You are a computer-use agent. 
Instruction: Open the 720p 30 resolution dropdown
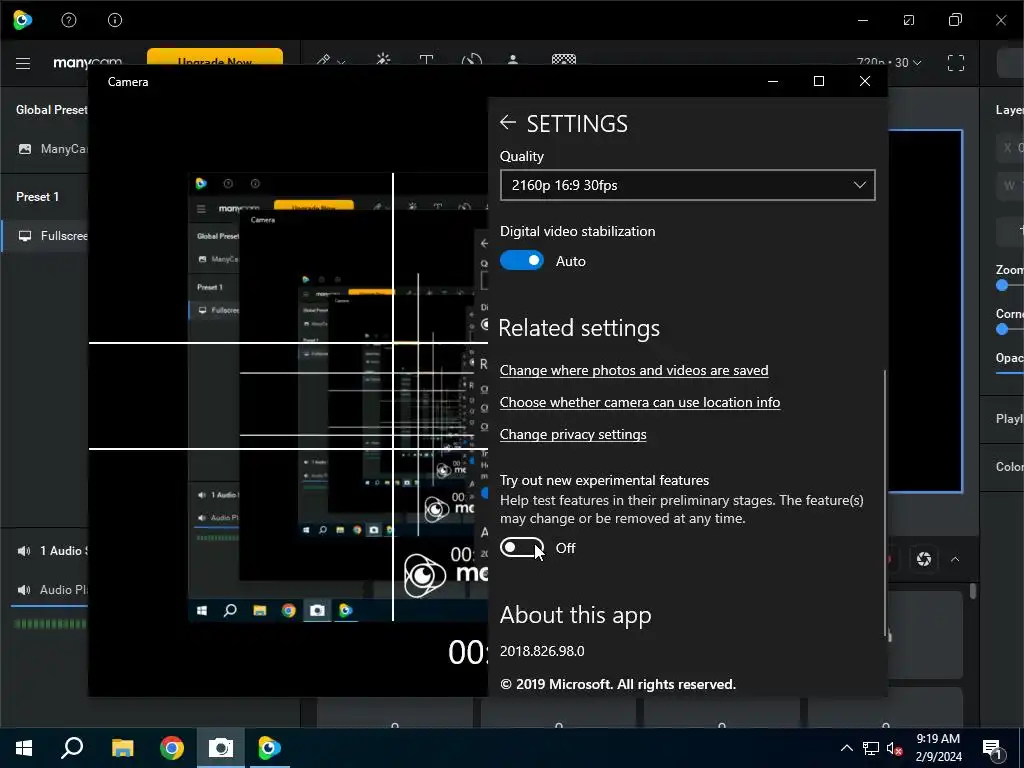pos(889,63)
